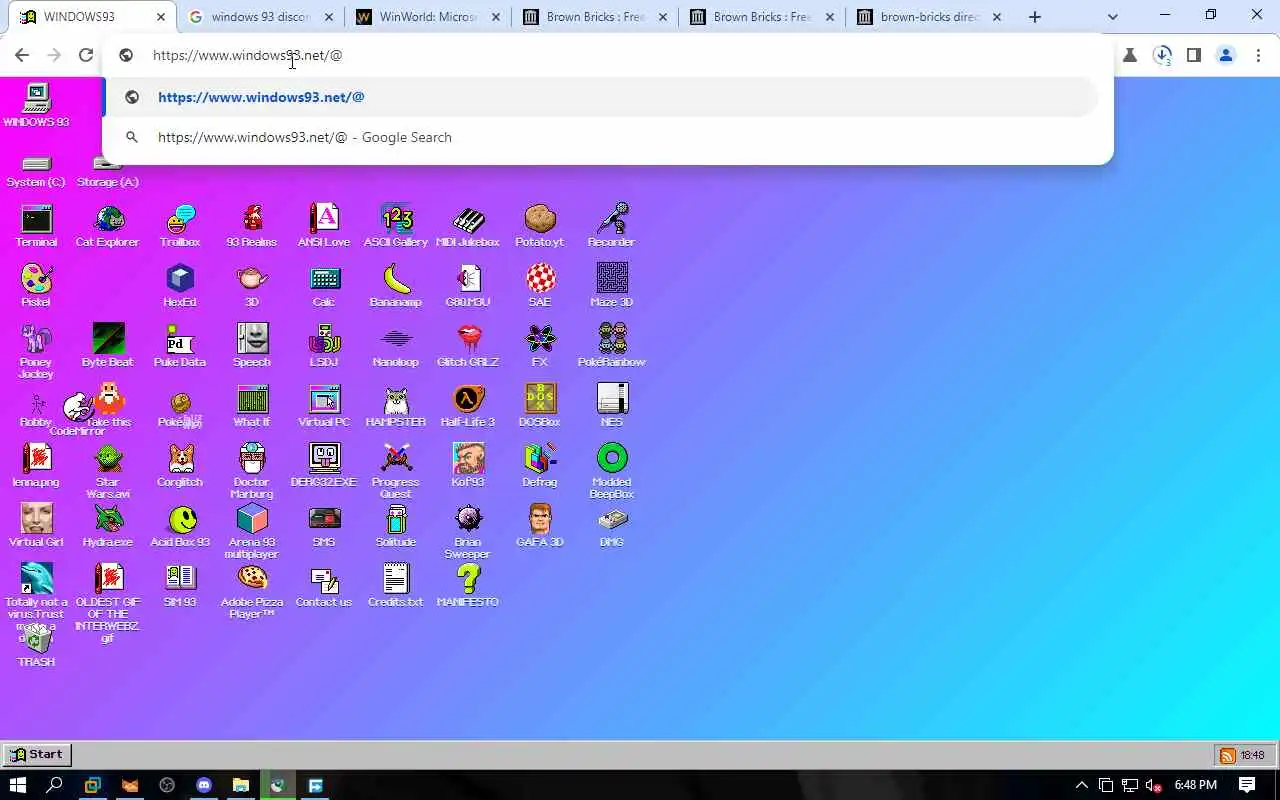The height and width of the screenshot is (800, 1280).
Task: Click the RSS feed tray icon
Action: [x=1227, y=755]
